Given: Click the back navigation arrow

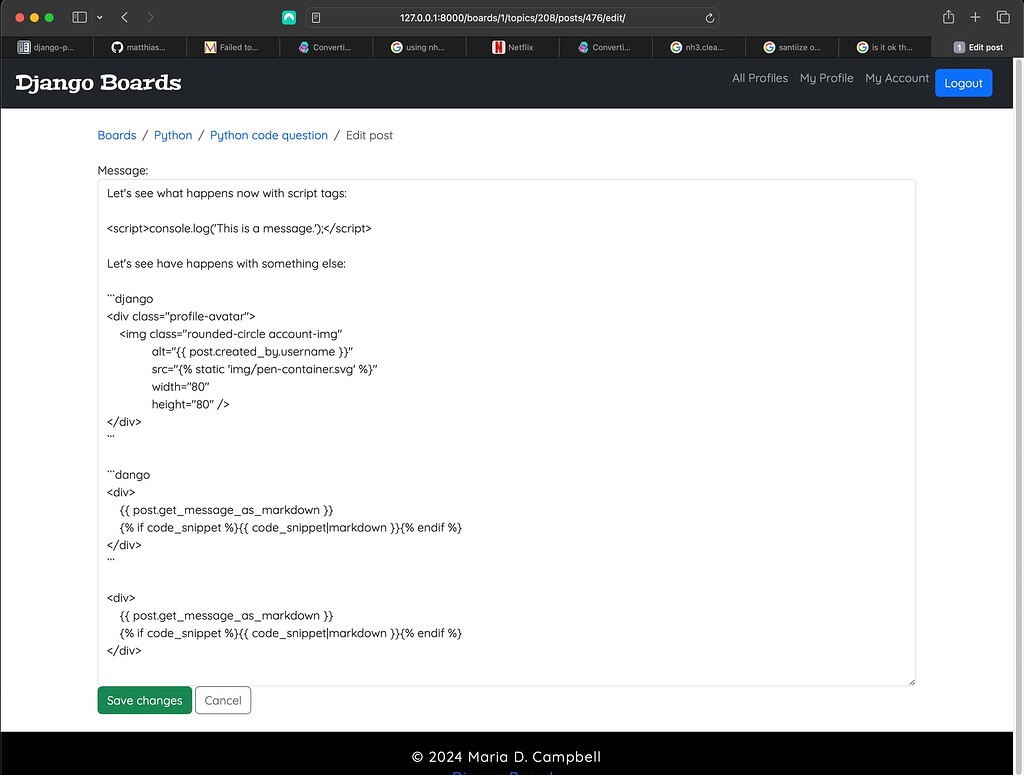Looking at the screenshot, I should click(124, 17).
